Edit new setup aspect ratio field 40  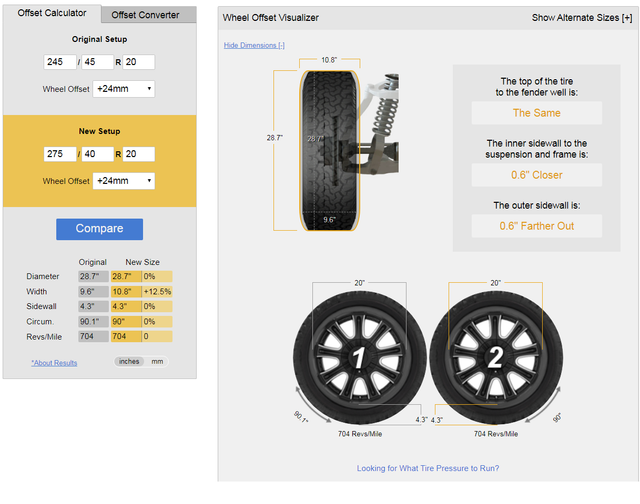click(98, 154)
